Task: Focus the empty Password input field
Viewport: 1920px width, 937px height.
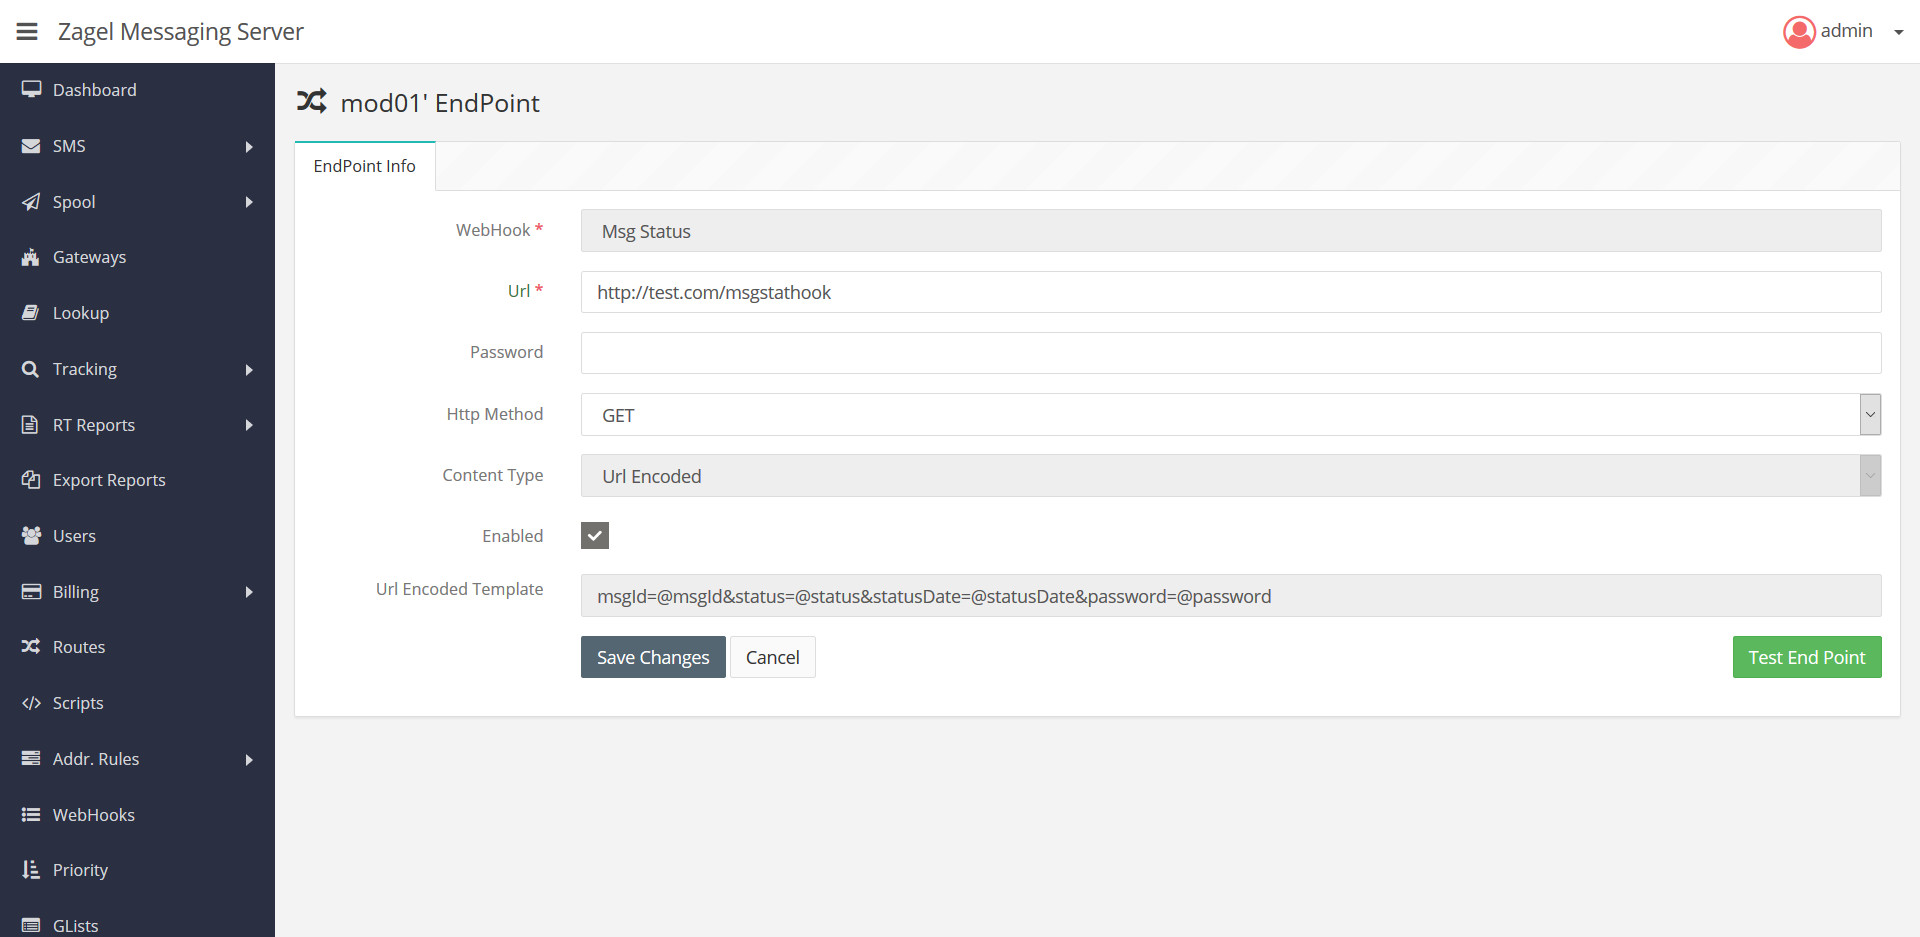Action: (1231, 353)
